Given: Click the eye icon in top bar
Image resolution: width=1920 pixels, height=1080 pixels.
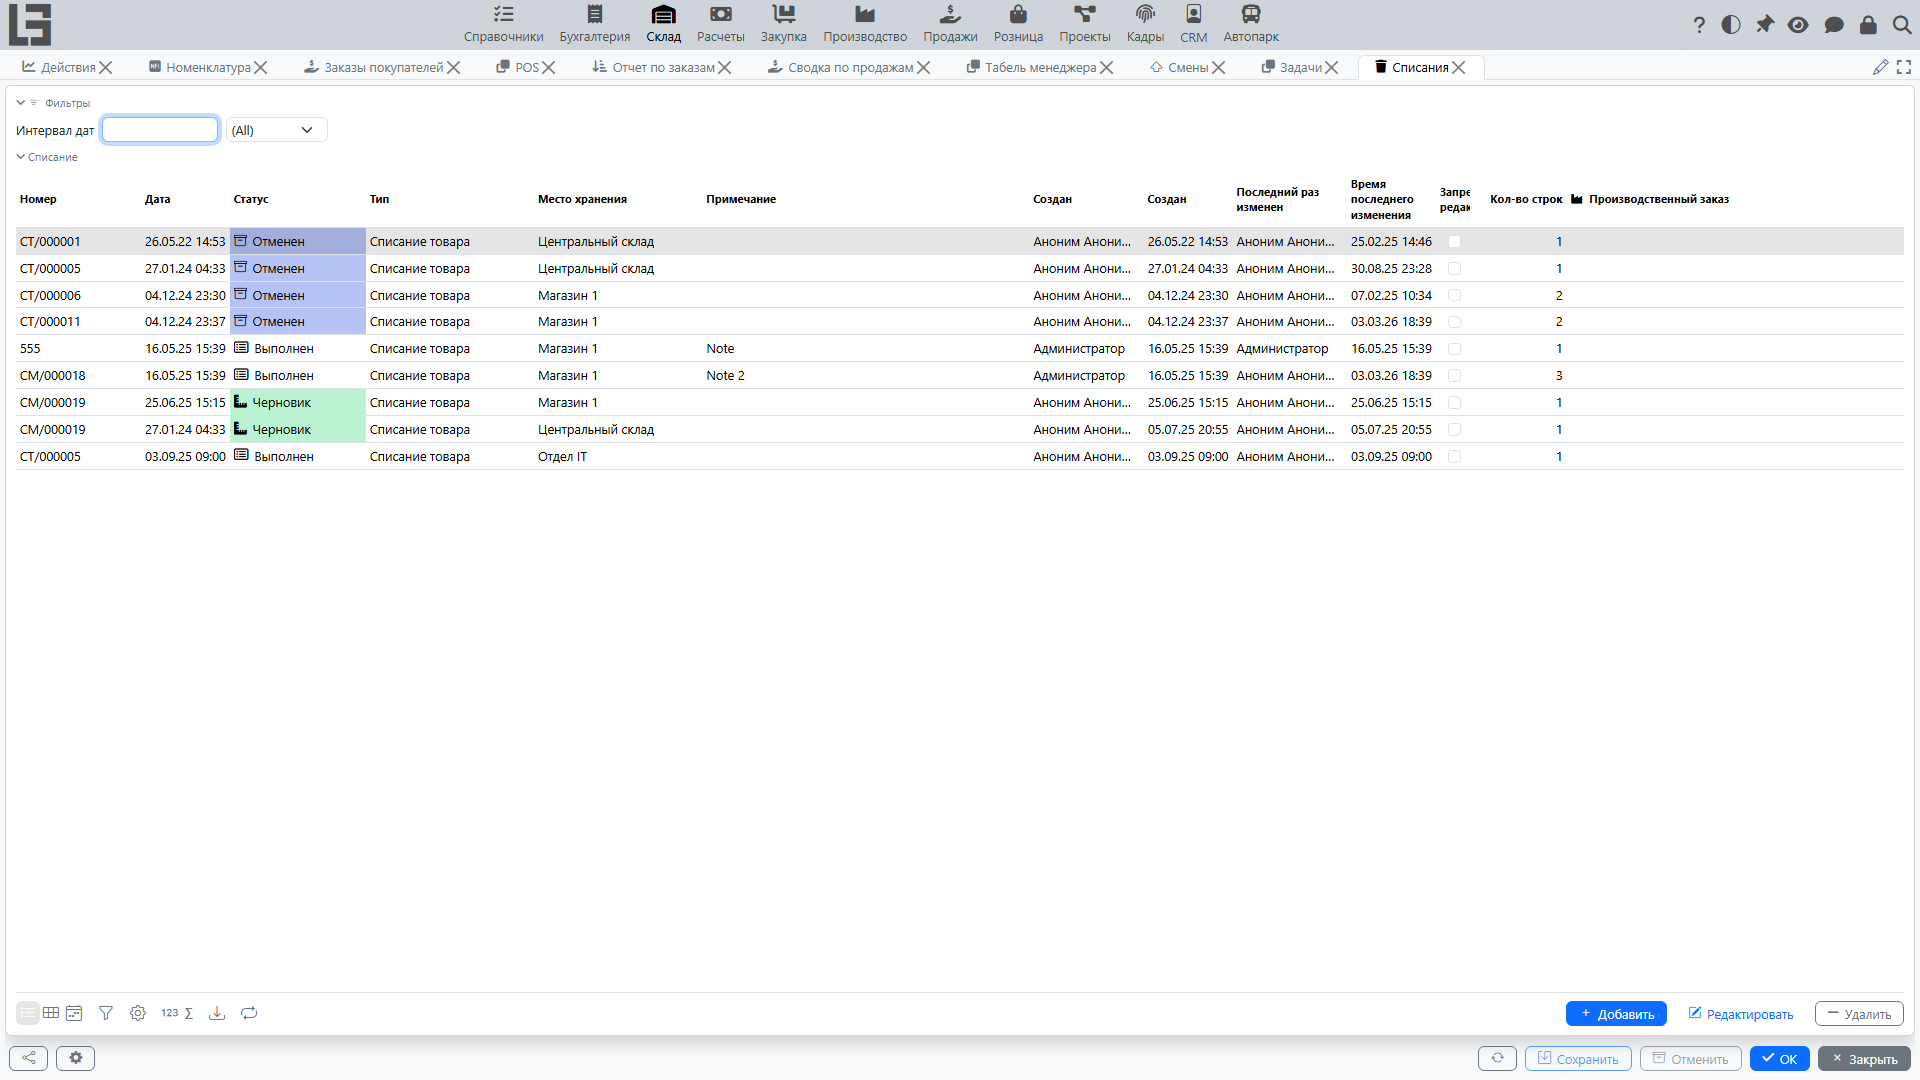Looking at the screenshot, I should pyautogui.click(x=1798, y=25).
